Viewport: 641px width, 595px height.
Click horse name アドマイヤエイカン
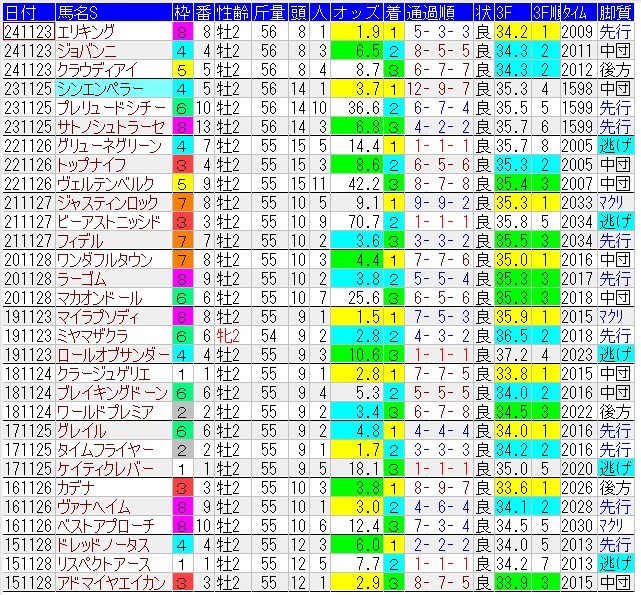pyautogui.click(x=110, y=582)
